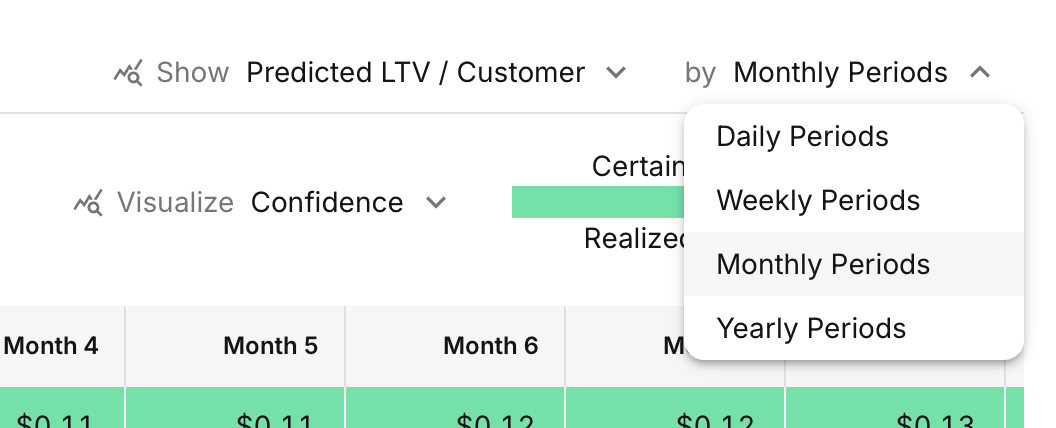Click the Show label text

point(193,73)
